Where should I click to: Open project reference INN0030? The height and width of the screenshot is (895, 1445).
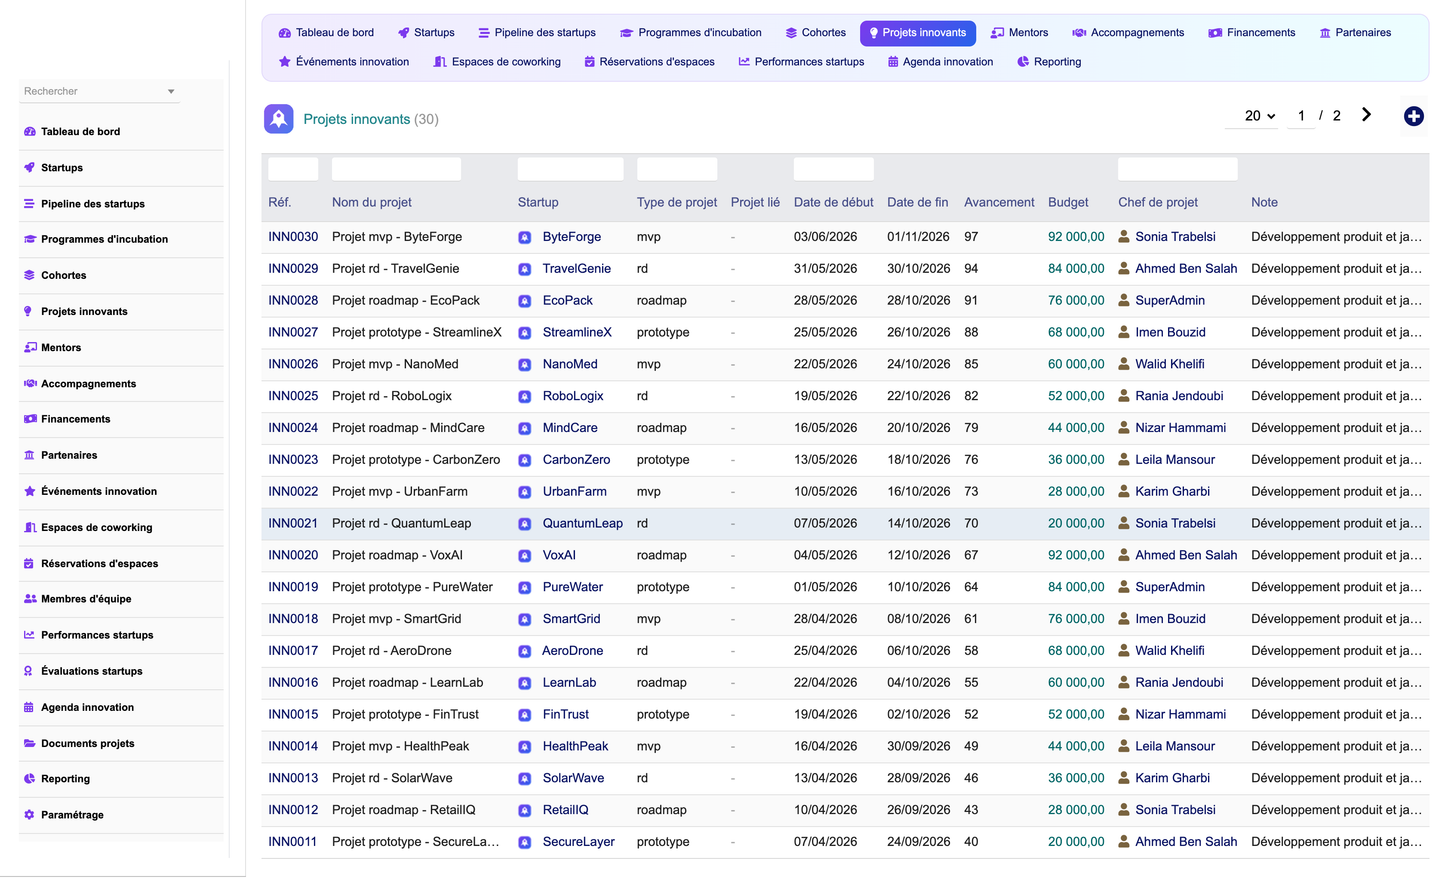(293, 237)
